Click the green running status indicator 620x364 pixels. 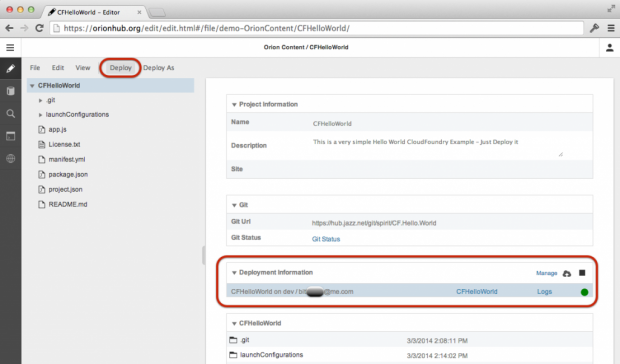coord(584,292)
